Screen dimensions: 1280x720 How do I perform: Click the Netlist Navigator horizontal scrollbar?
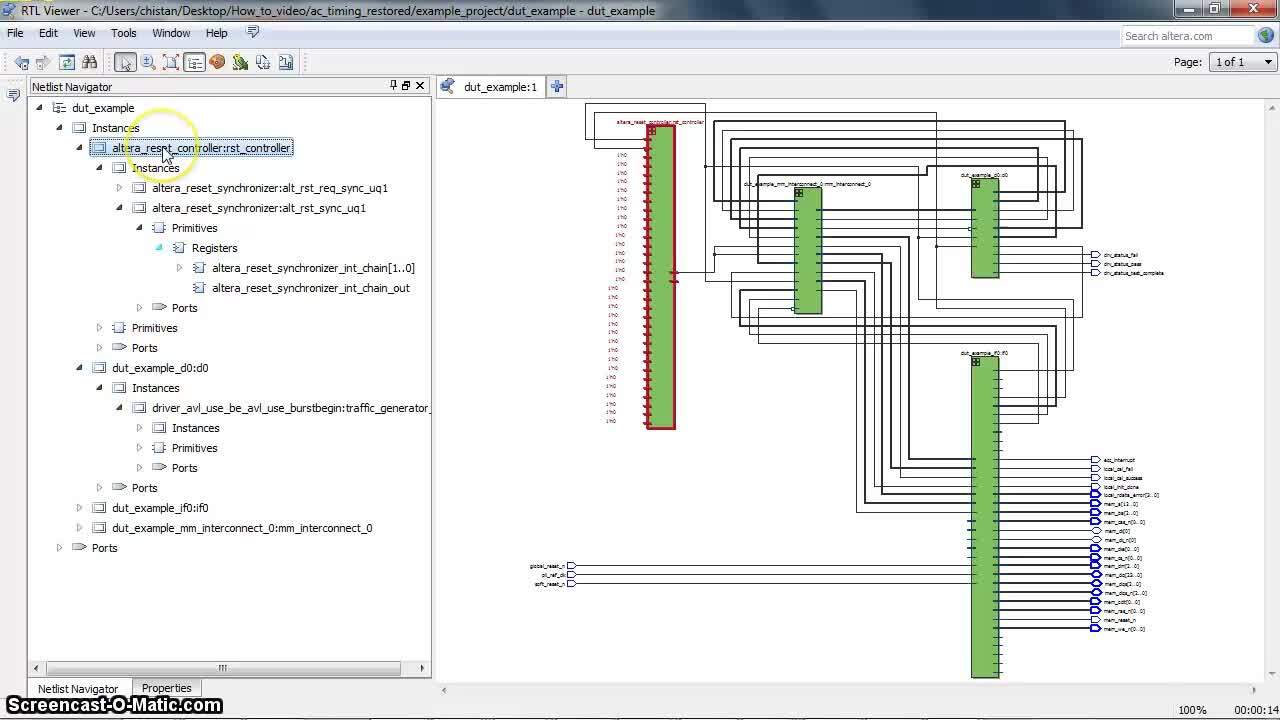click(x=222, y=668)
